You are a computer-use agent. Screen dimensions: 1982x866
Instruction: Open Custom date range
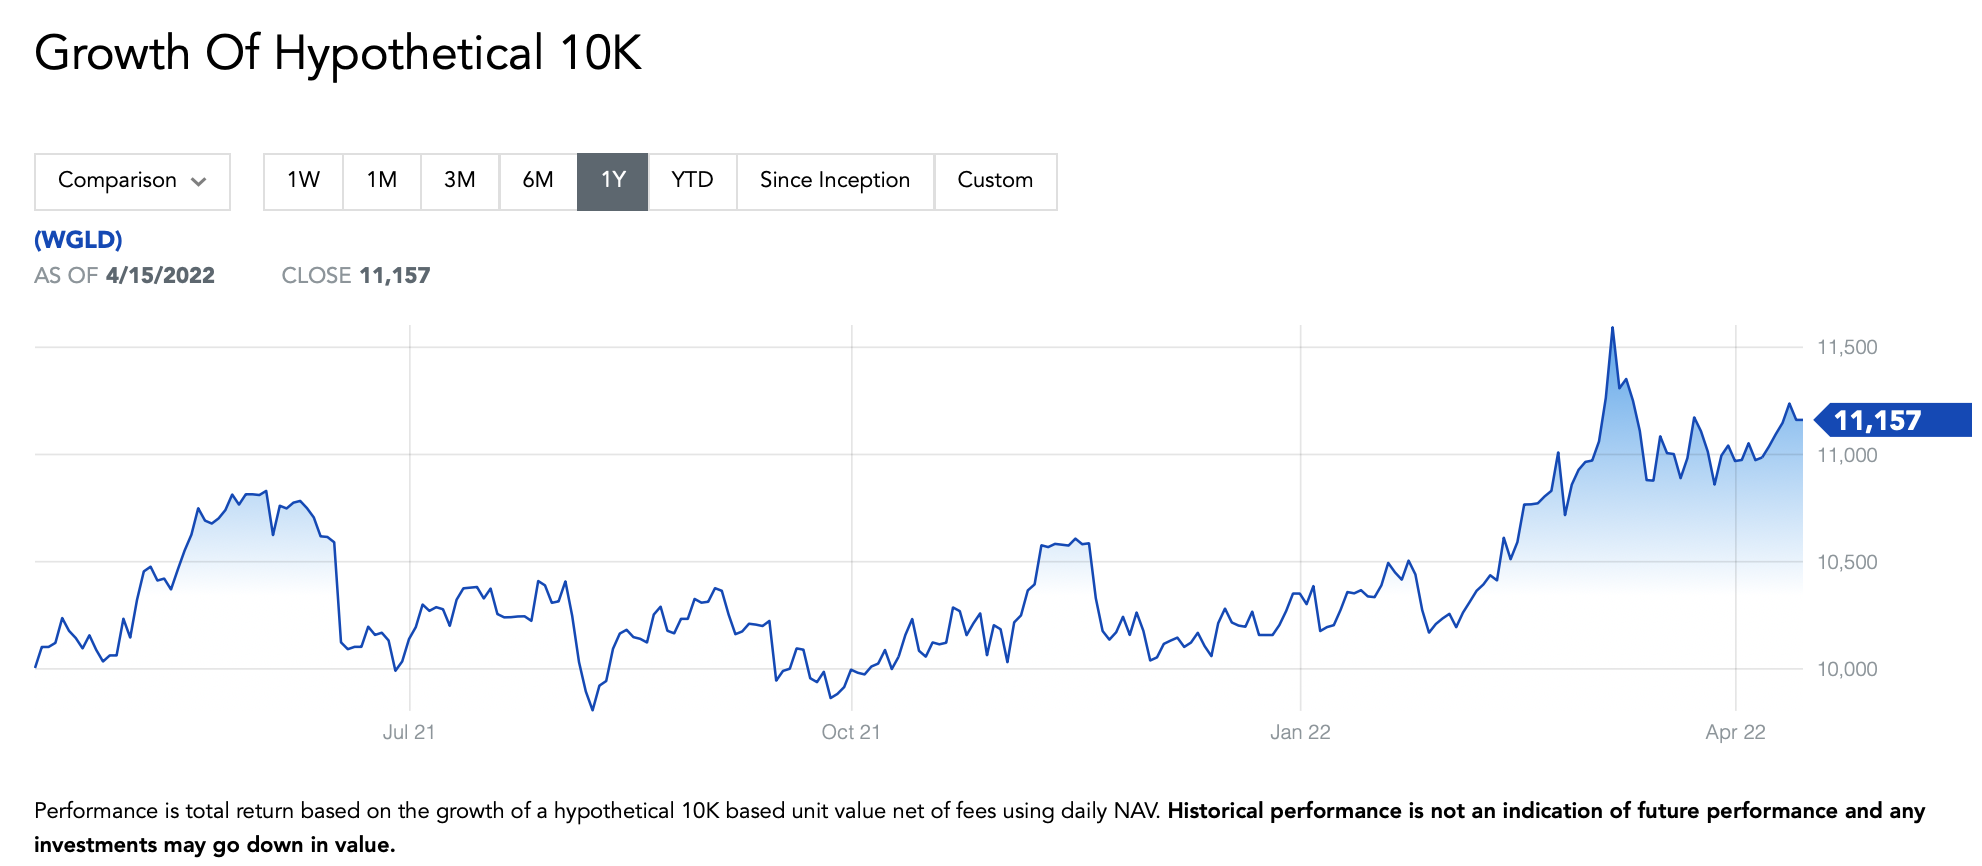coord(994,181)
